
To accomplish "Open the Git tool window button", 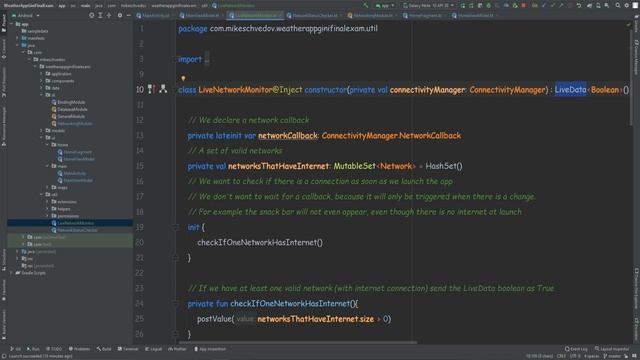I will point(16,349).
